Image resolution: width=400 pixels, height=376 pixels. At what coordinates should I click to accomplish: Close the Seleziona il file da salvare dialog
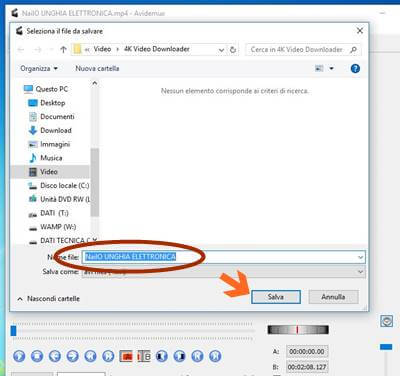tap(360, 31)
